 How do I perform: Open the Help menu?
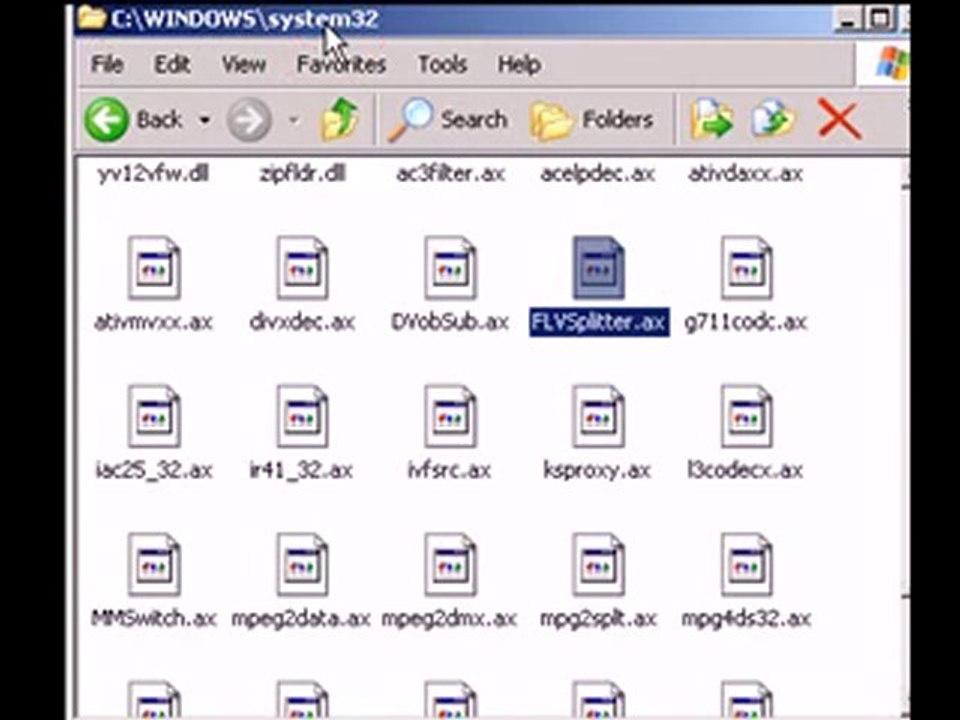click(519, 64)
